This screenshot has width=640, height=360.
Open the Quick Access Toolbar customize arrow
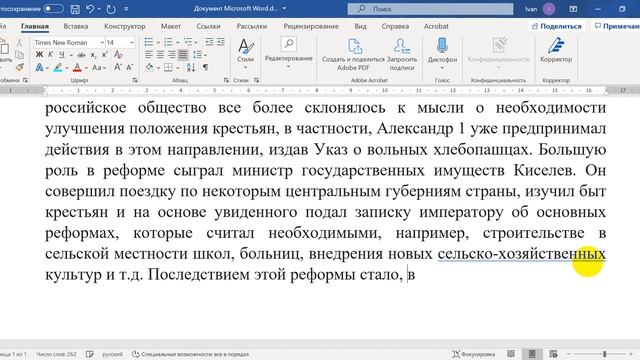(126, 9)
